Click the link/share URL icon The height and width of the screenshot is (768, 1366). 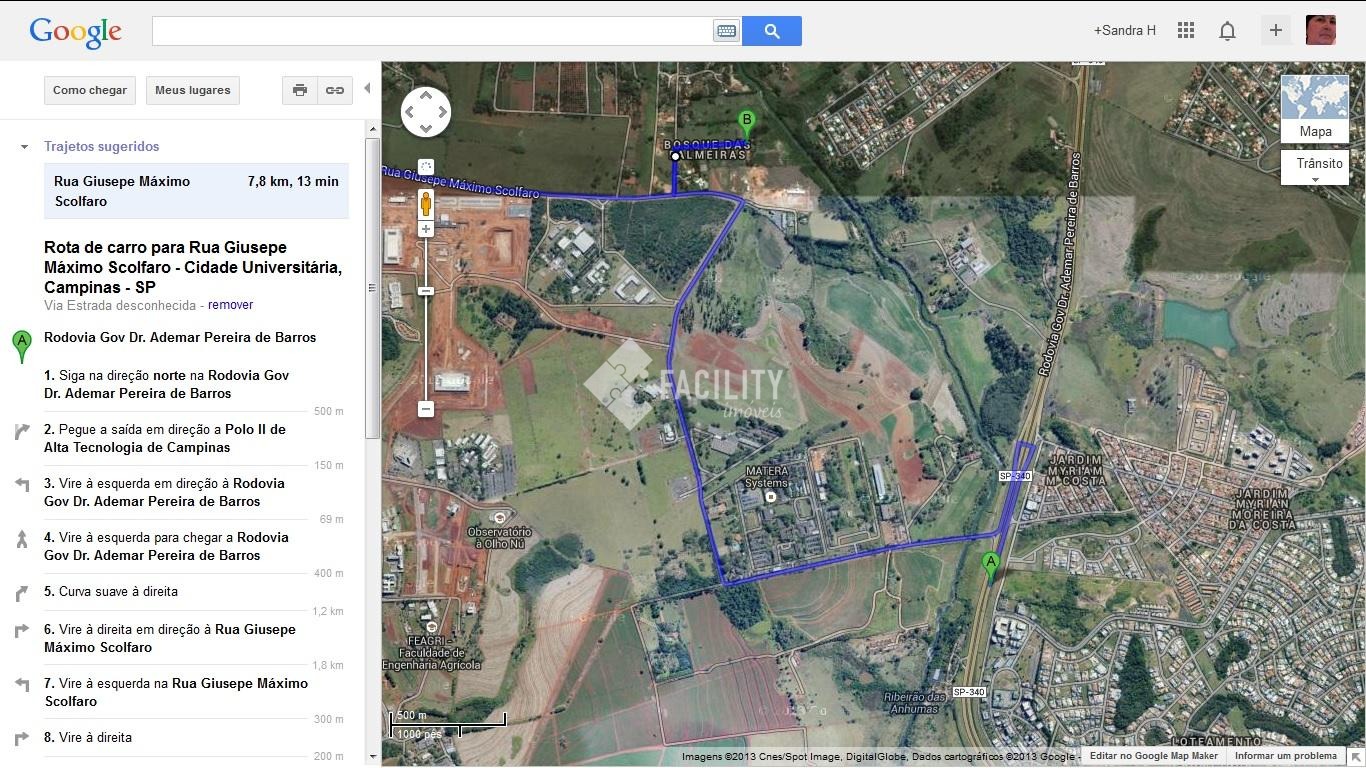coord(334,90)
